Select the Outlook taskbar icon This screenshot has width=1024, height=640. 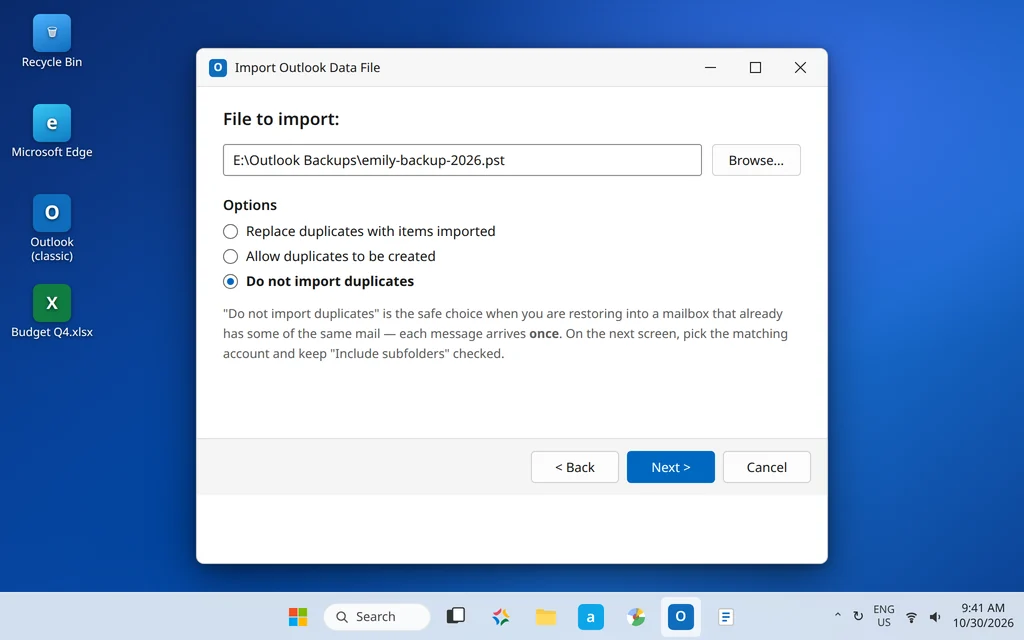[x=680, y=616]
